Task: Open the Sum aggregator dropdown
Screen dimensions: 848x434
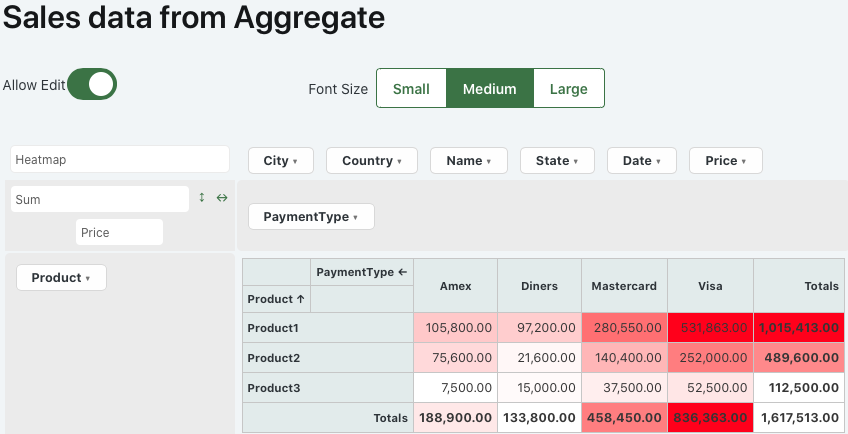Action: tap(100, 199)
